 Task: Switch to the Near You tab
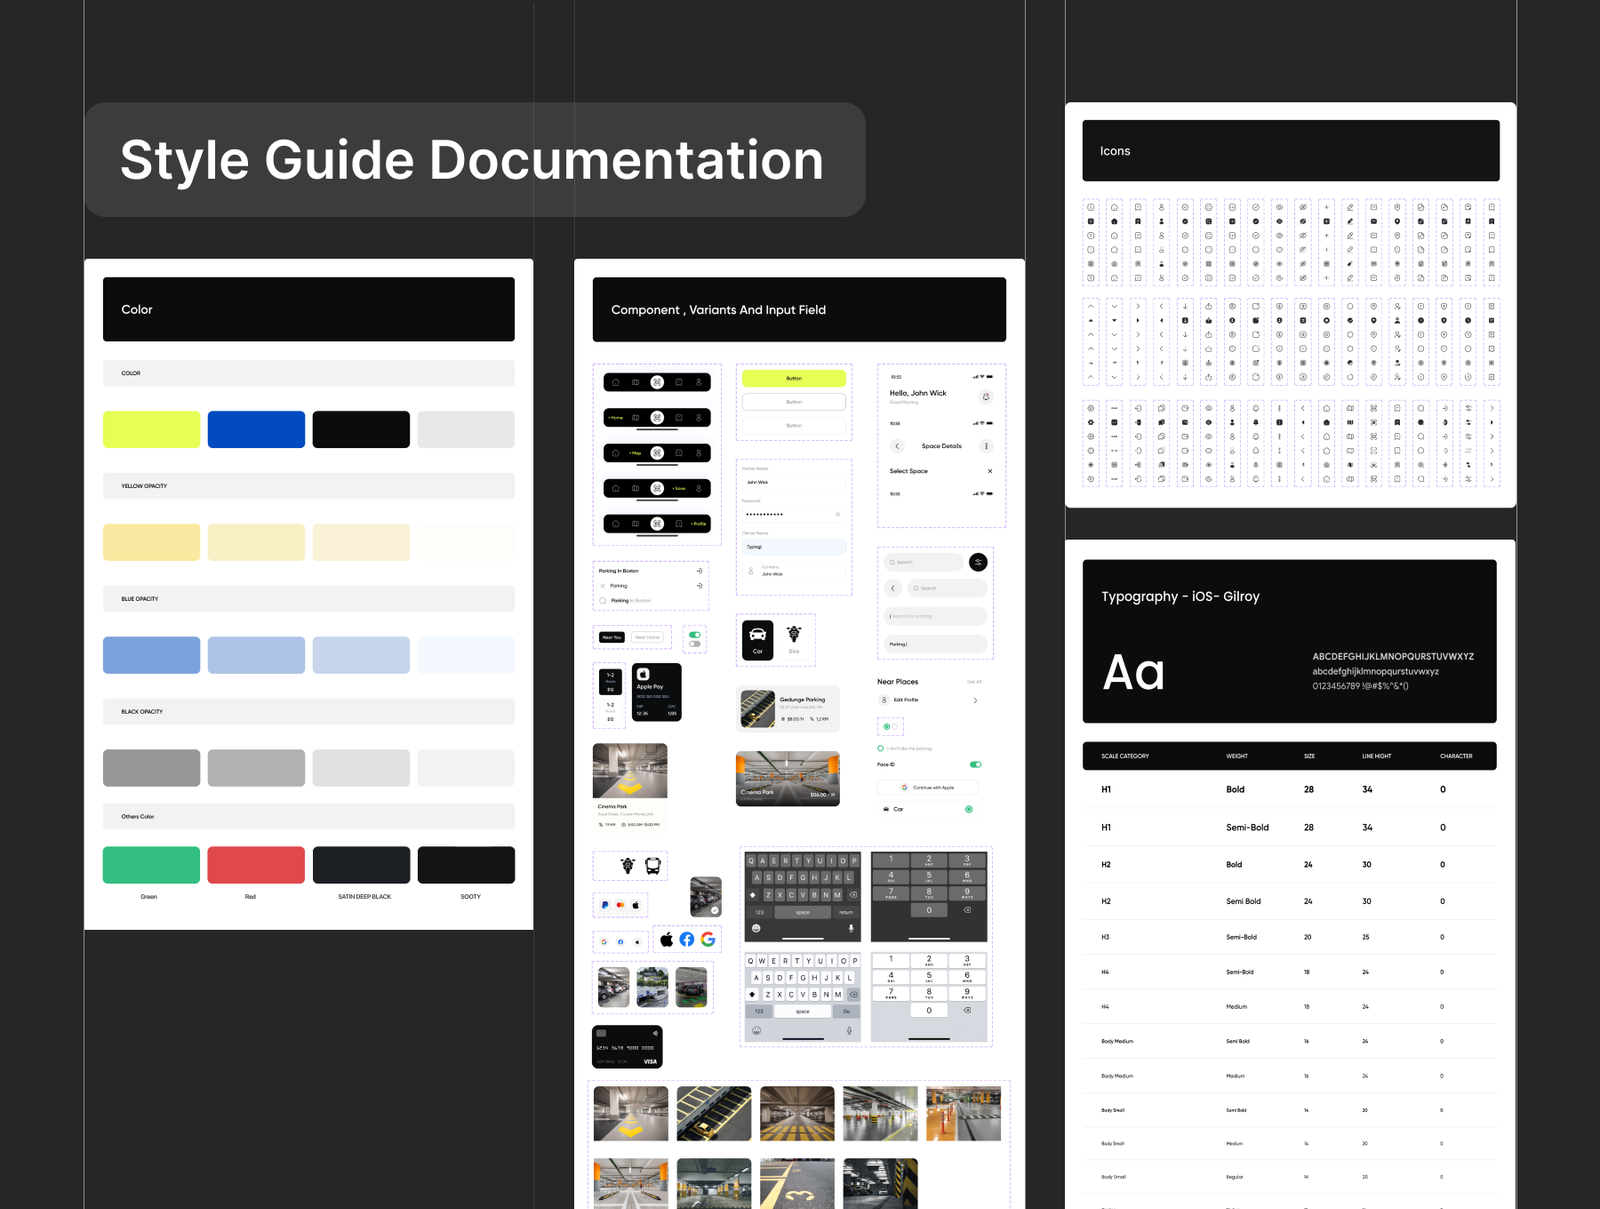[x=611, y=637]
